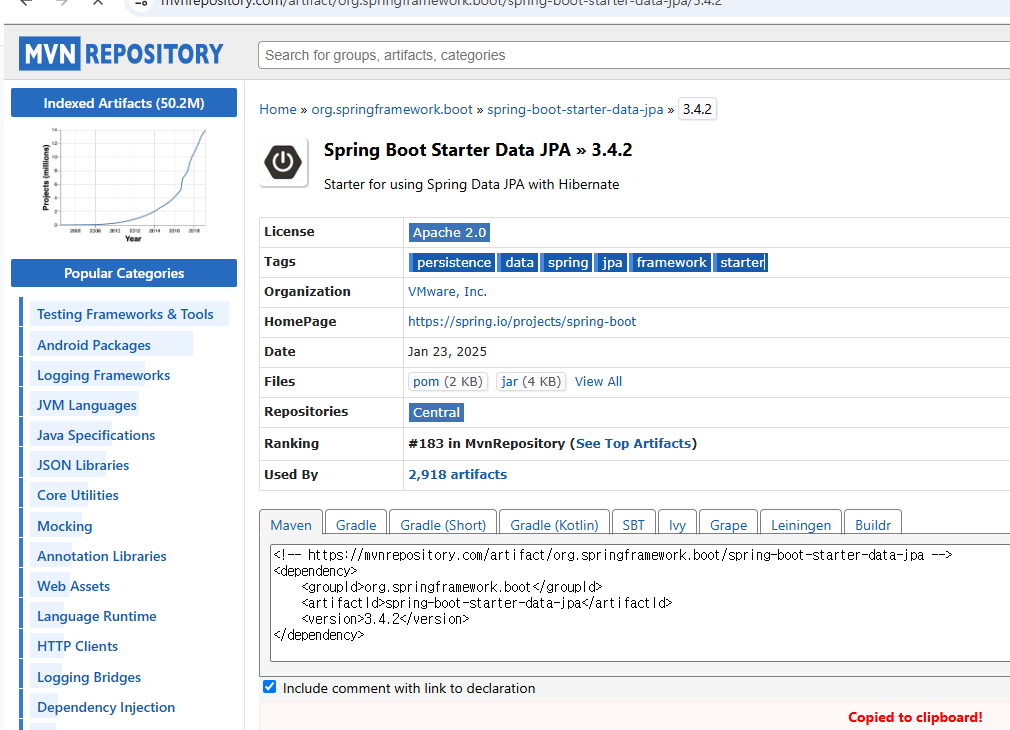Open Annotation Libraries category
Image resolution: width=1010 pixels, height=730 pixels.
click(101, 556)
